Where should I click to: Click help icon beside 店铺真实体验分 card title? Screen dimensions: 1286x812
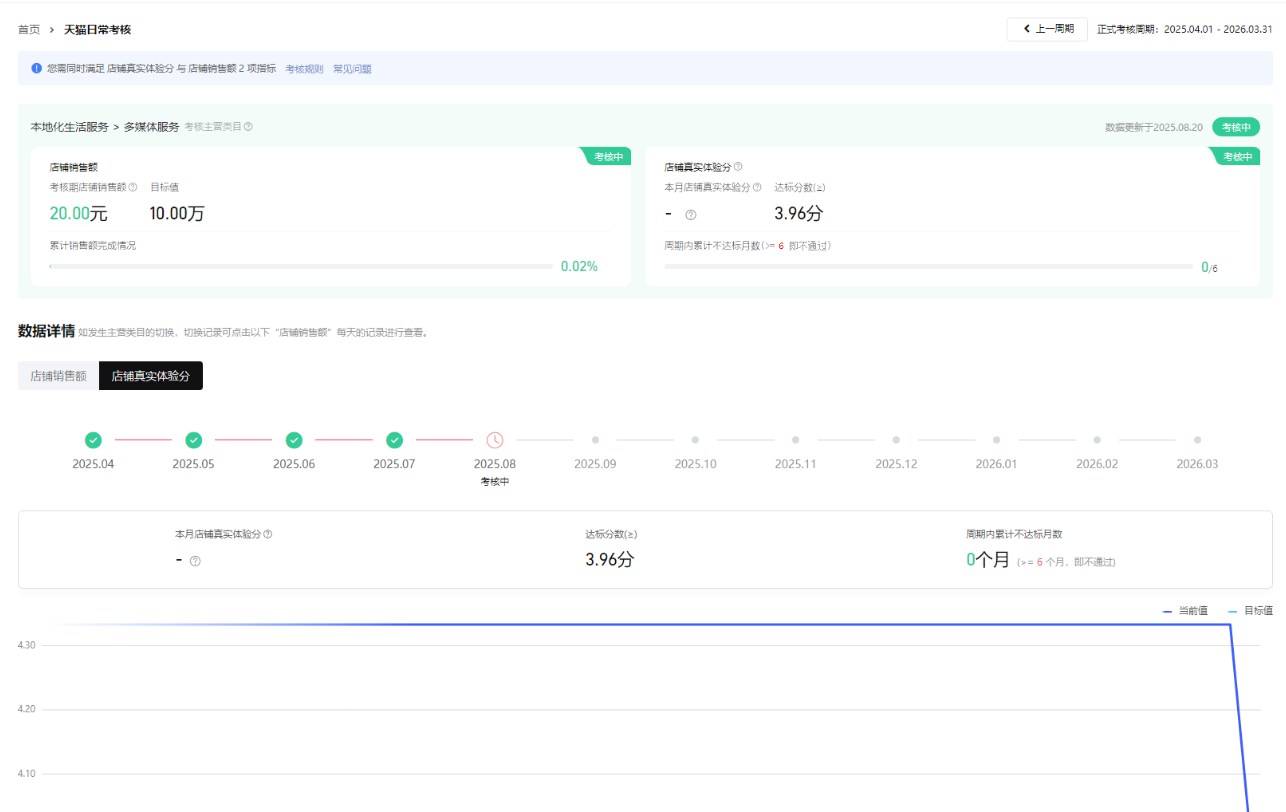click(x=738, y=167)
